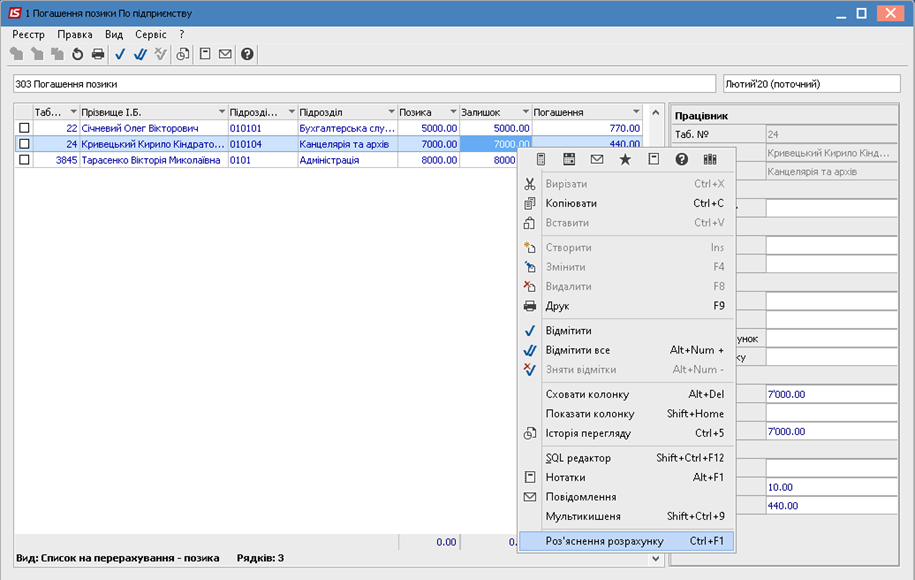Choose Повідомлення in the context menu
Viewport: 915px width, 580px height.
[627, 497]
